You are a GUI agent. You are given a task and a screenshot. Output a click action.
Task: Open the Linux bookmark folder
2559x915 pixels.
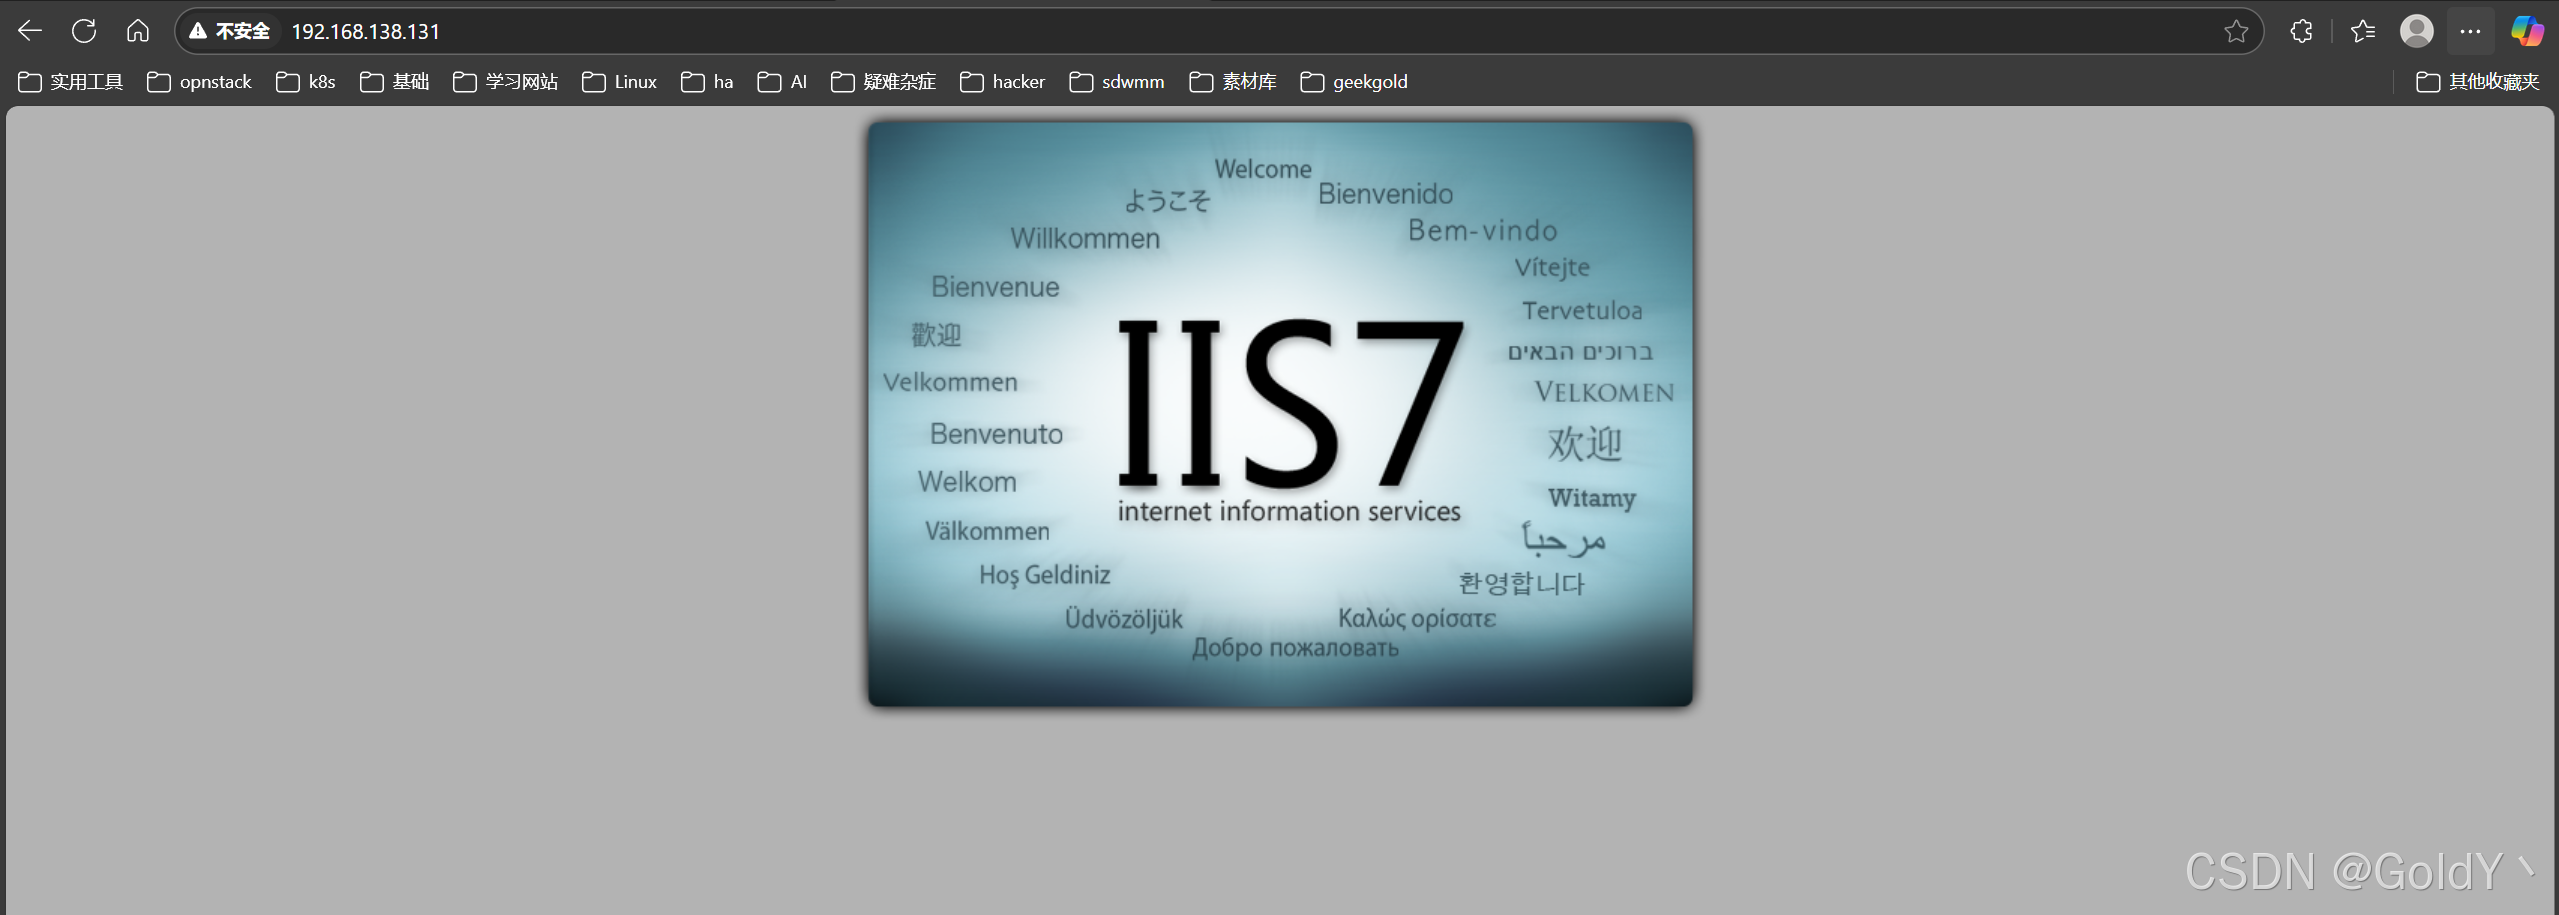[x=620, y=82]
